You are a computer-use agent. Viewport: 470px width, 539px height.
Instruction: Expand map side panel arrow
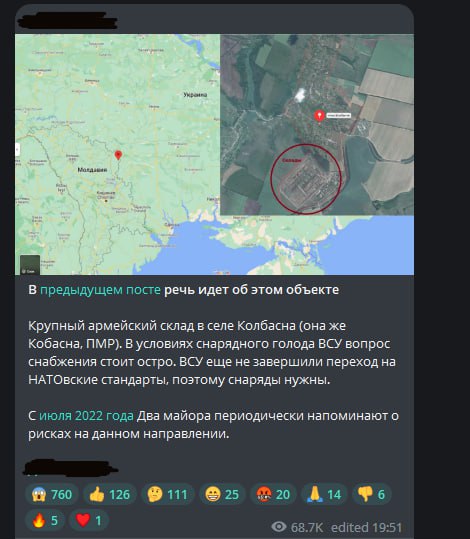[x=17, y=150]
